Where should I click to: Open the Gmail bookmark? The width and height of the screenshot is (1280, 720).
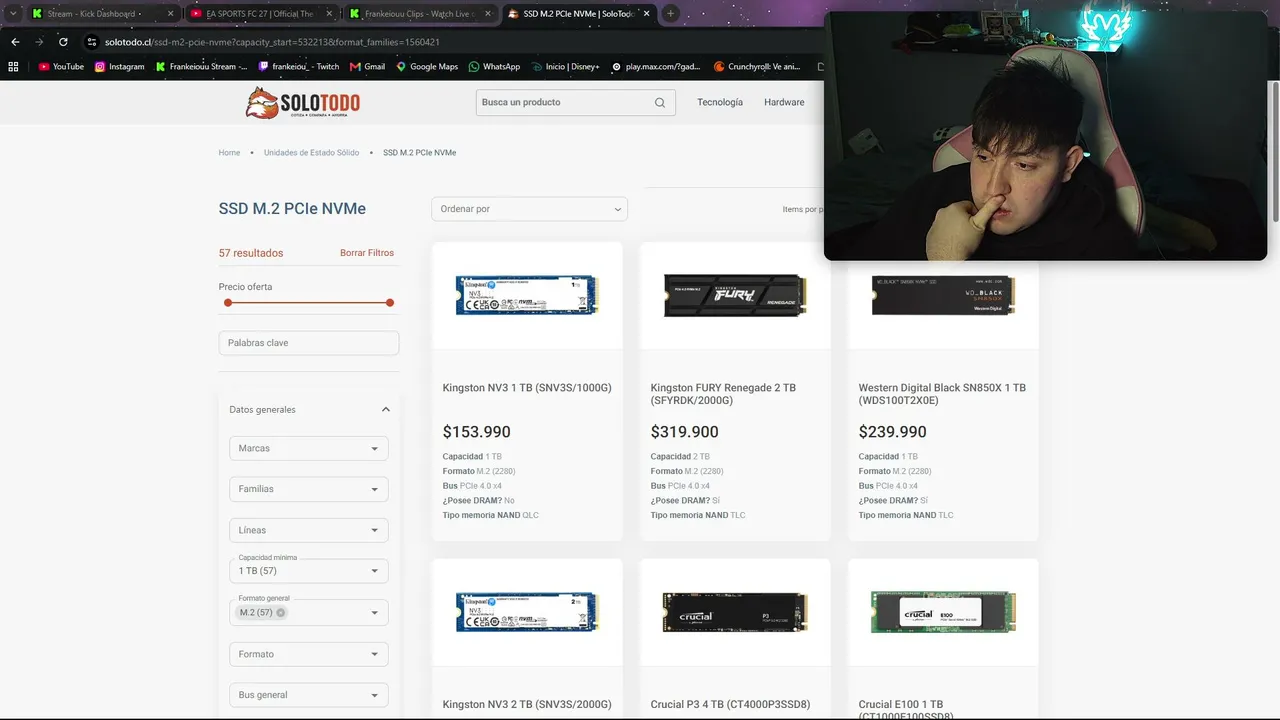[367, 67]
